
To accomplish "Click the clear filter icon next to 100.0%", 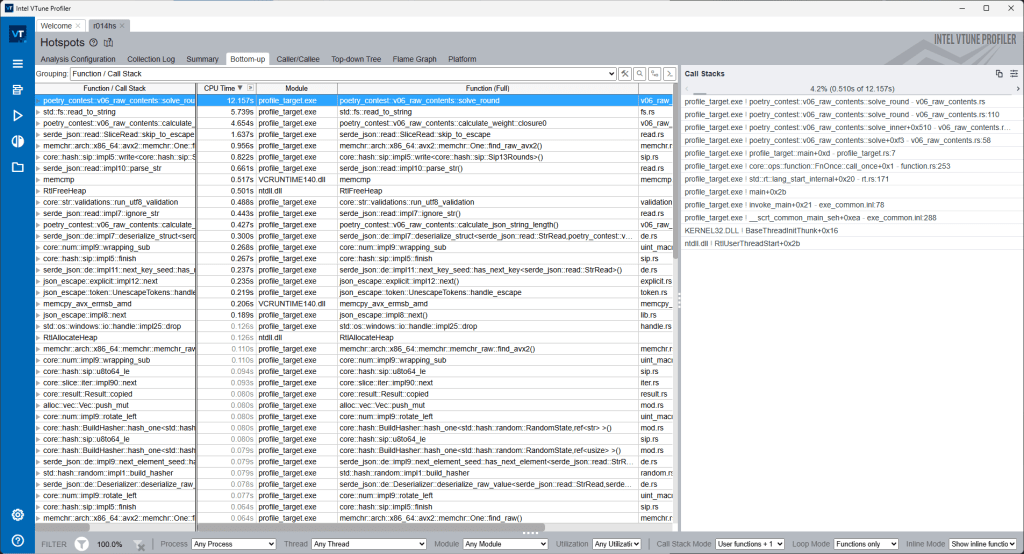I will point(140,544).
